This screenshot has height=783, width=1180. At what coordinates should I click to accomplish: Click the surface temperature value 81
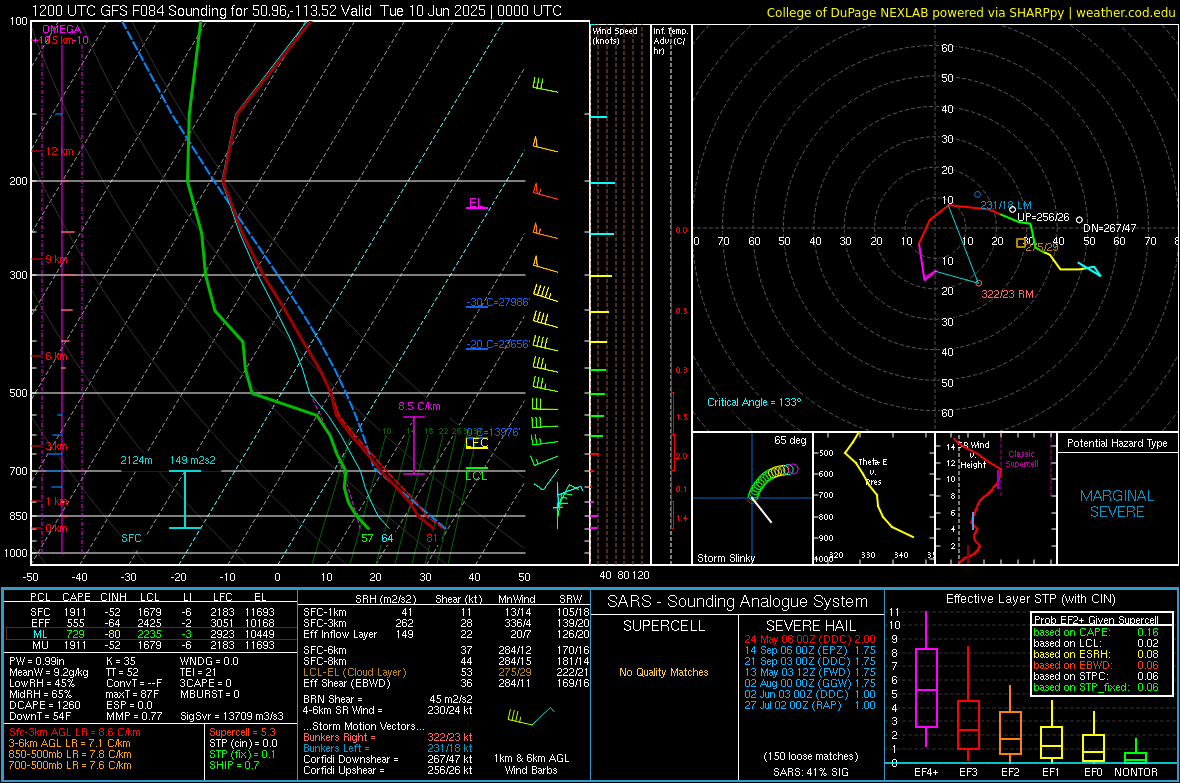pyautogui.click(x=431, y=538)
